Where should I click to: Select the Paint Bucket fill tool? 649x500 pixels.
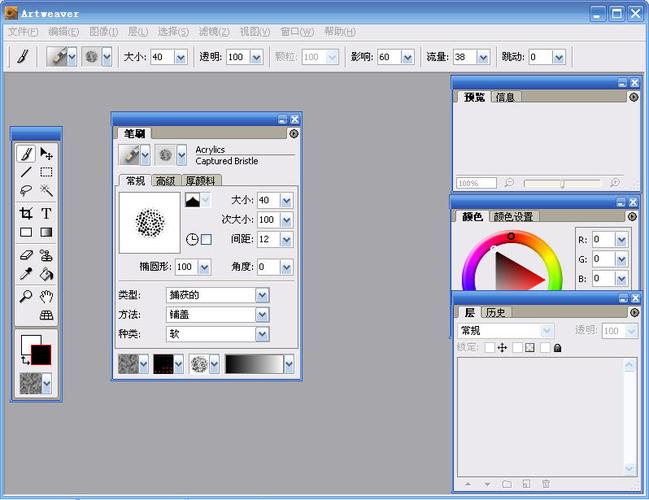click(46, 274)
